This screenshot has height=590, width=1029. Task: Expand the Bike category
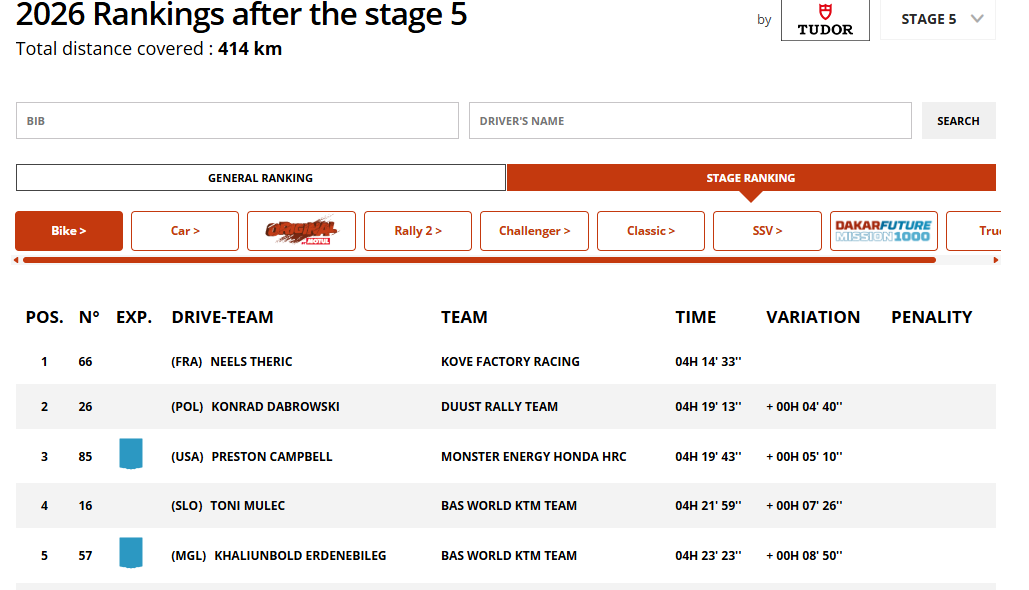[69, 231]
